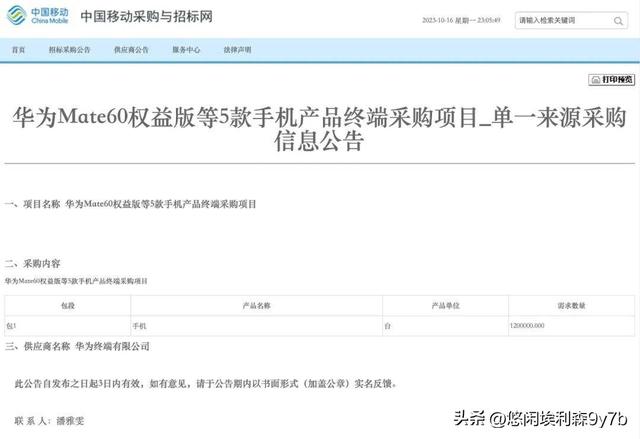Click the 华为Mate60权益版 announcement headline
Image resolution: width=640 pixels, height=439 pixels.
tap(319, 129)
